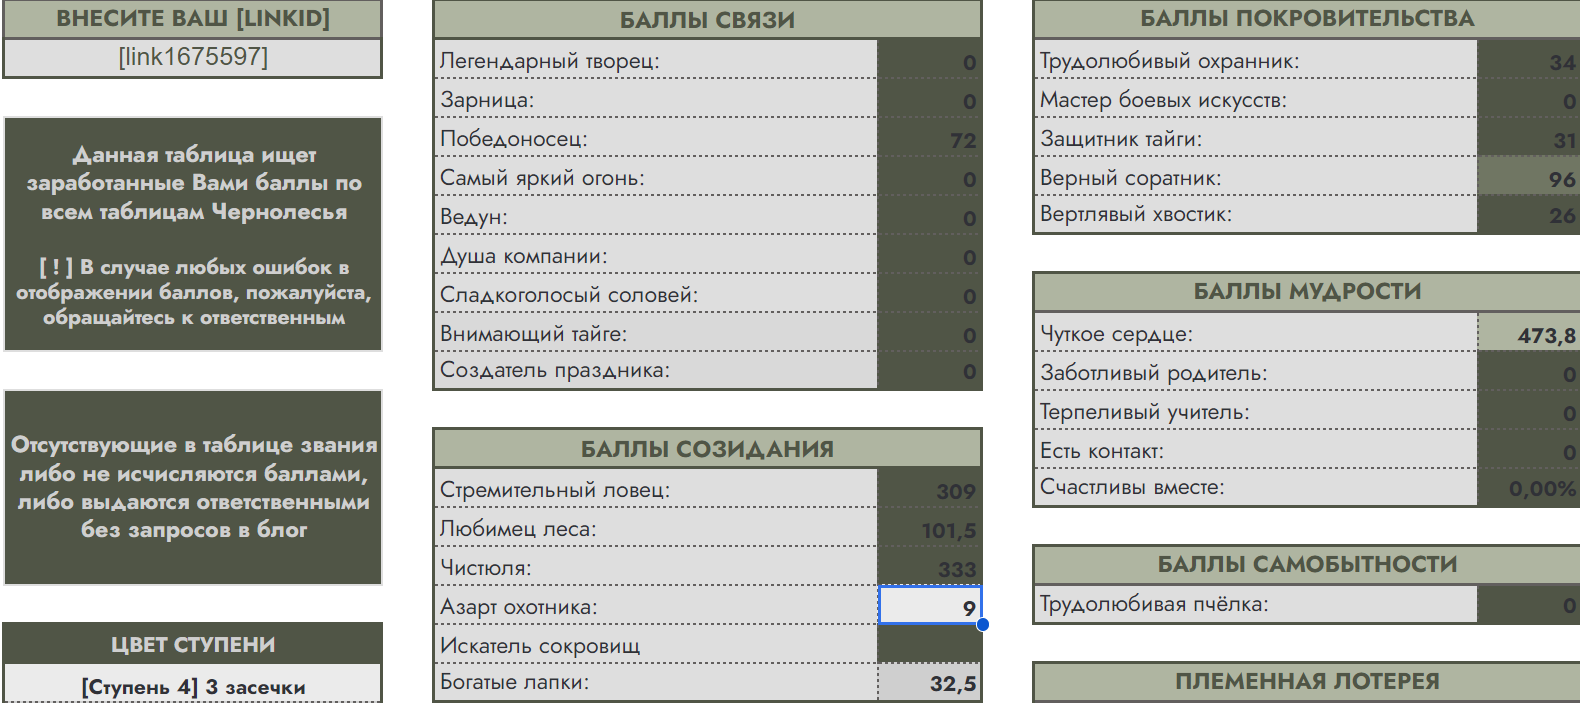Select the ПЛЕМЕННАЯ ЛОТЕРЕЯ header
The width and height of the screenshot is (1580, 703).
(x=1306, y=681)
